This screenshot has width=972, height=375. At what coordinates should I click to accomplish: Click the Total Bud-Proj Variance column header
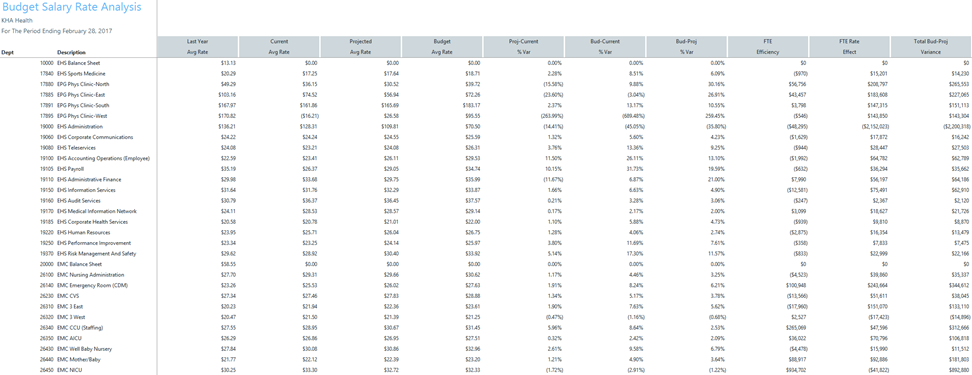pyautogui.click(x=931, y=46)
